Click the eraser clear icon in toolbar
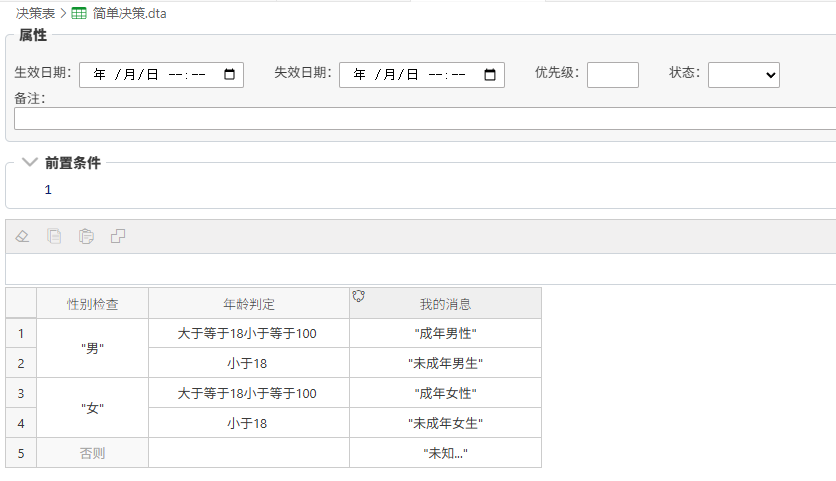Viewport: 836px width, 481px height. click(x=22, y=236)
